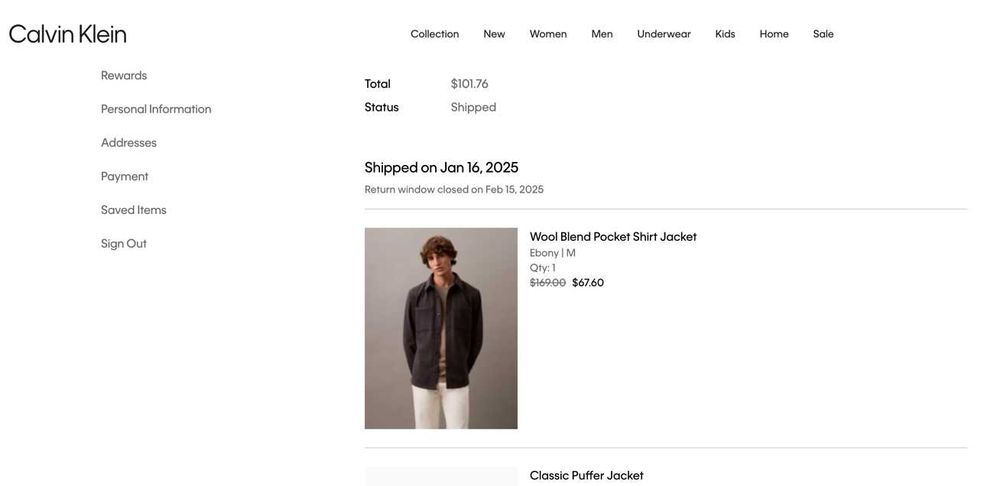This screenshot has height=486, width=1000.
Task: Go to the New arrivals menu
Action: 494,34
